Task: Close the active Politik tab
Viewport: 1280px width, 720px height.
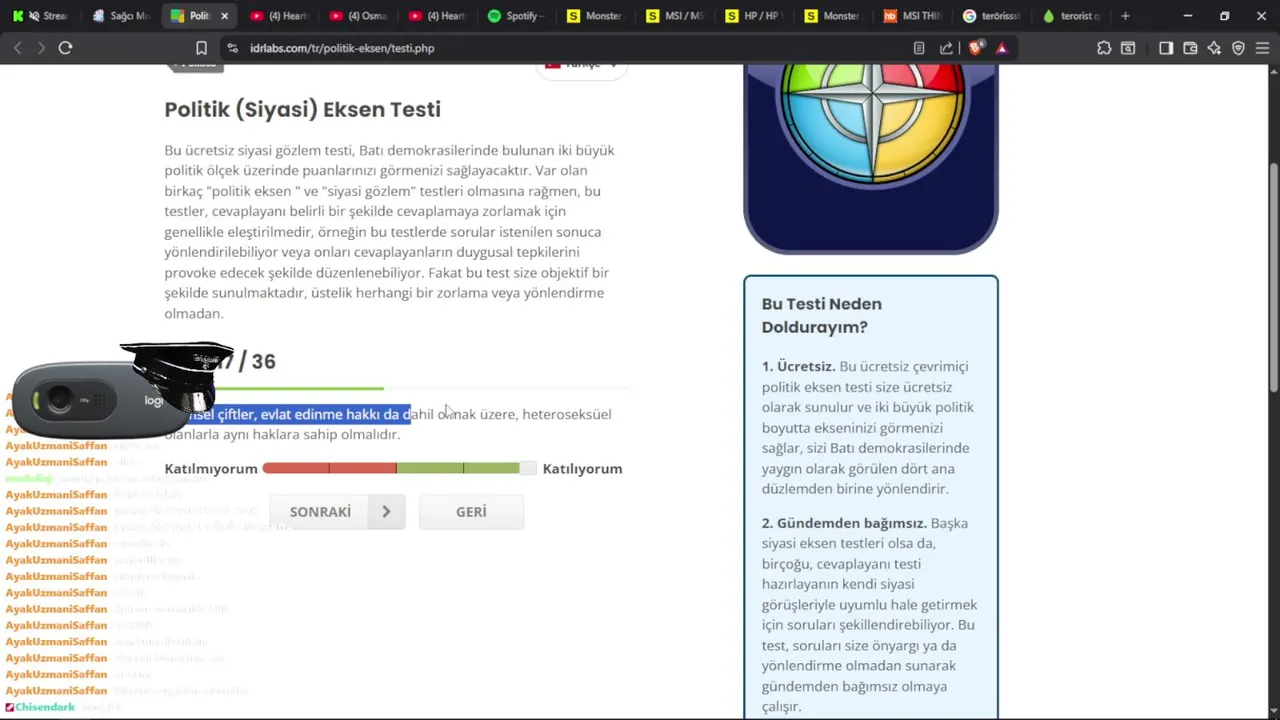Action: pyautogui.click(x=224, y=16)
